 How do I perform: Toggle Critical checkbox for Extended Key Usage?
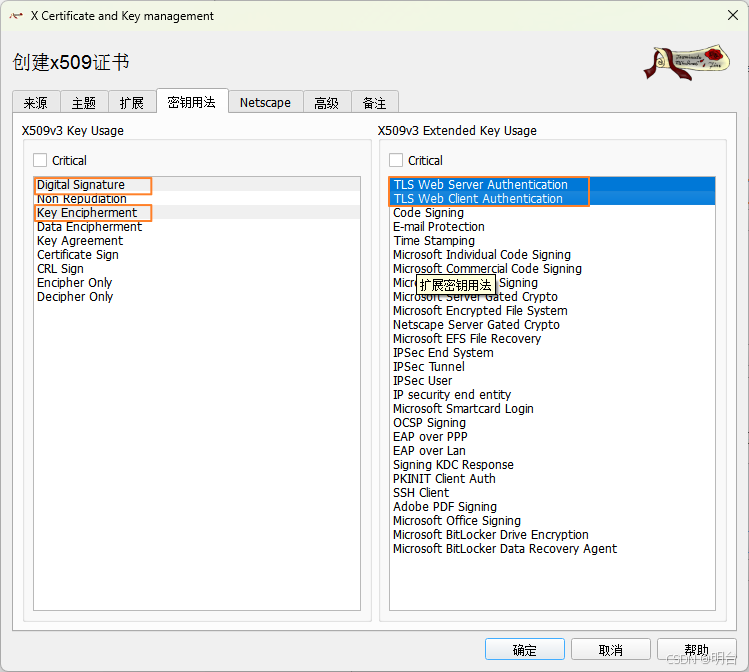point(396,160)
